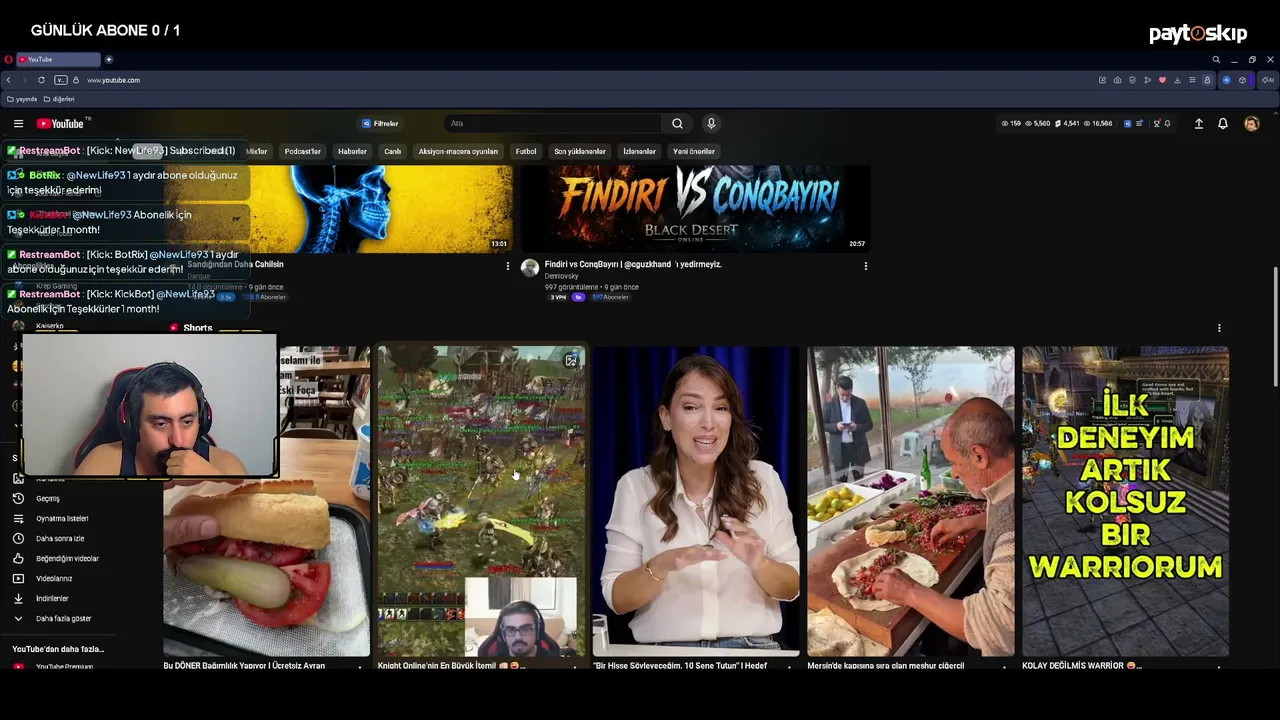This screenshot has height=720, width=1280.
Task: Open a new browser tab
Action: click(x=109, y=59)
